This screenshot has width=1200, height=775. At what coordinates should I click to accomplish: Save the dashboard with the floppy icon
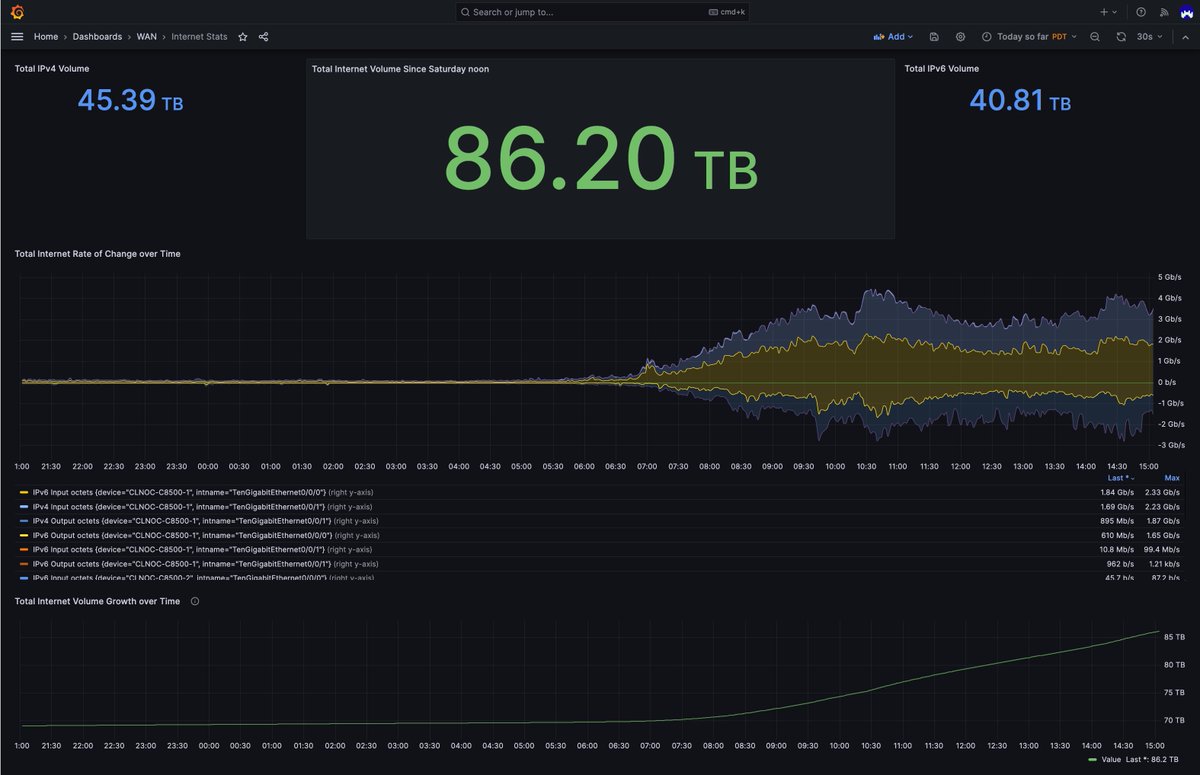(x=934, y=36)
